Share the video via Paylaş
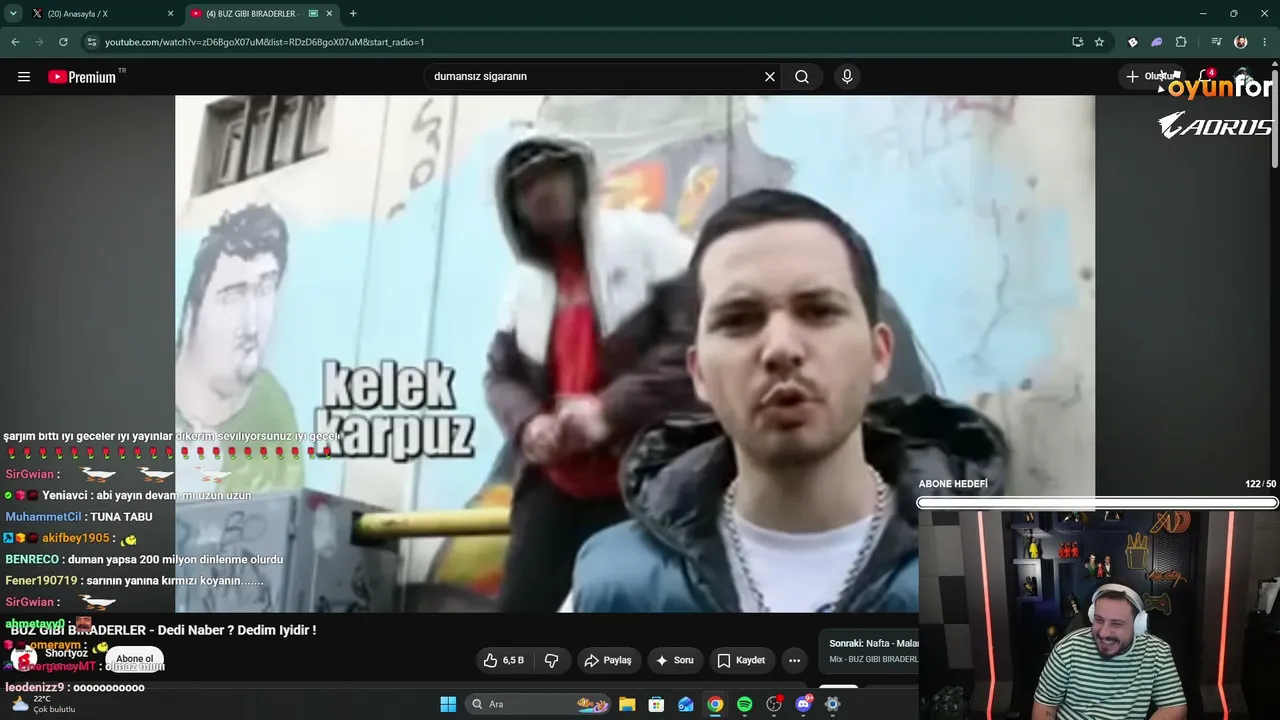The image size is (1280, 720). tap(608, 660)
